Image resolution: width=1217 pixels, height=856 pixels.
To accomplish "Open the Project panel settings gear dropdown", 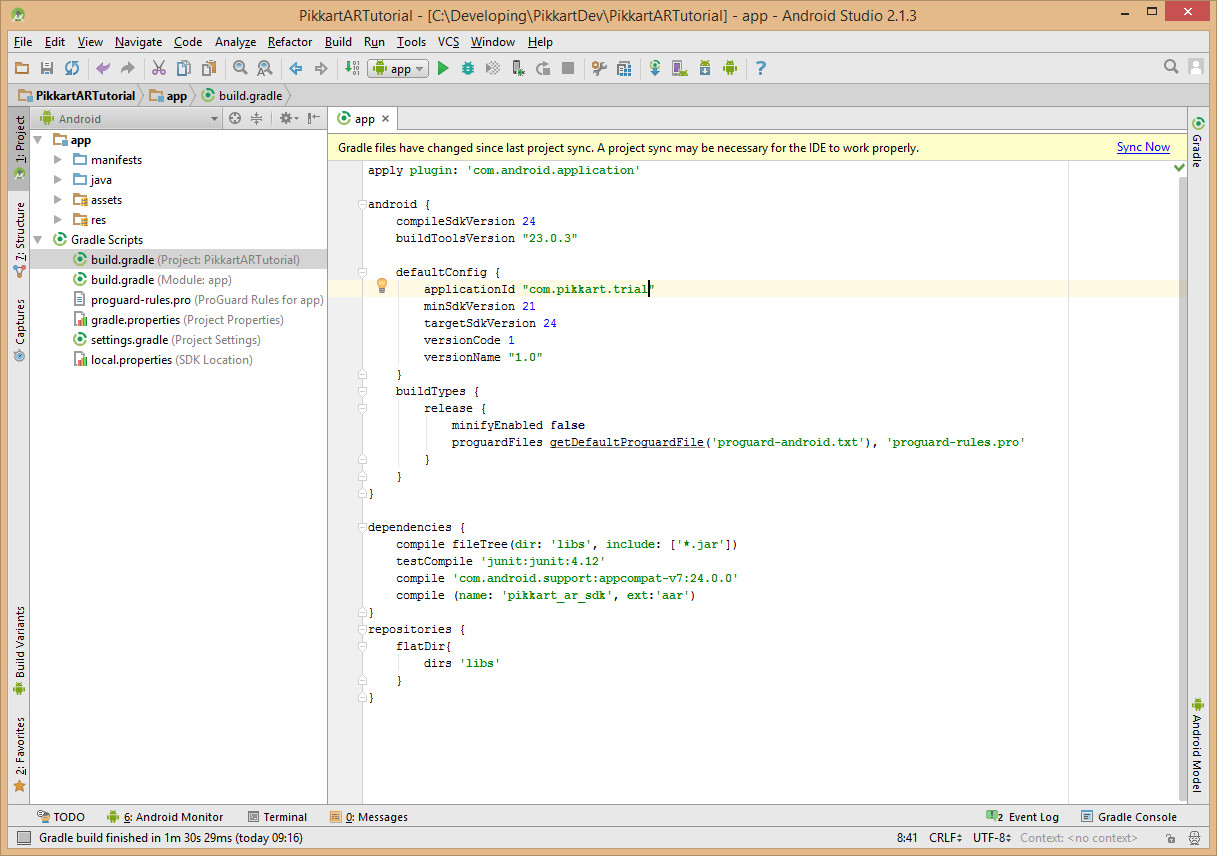I will click(x=288, y=118).
